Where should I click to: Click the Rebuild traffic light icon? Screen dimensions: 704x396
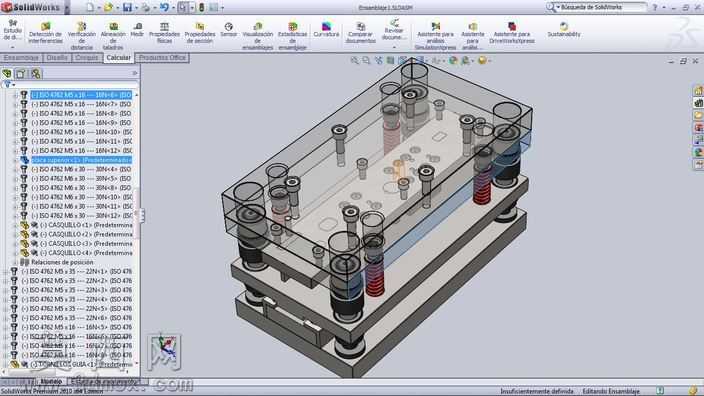(202, 7)
